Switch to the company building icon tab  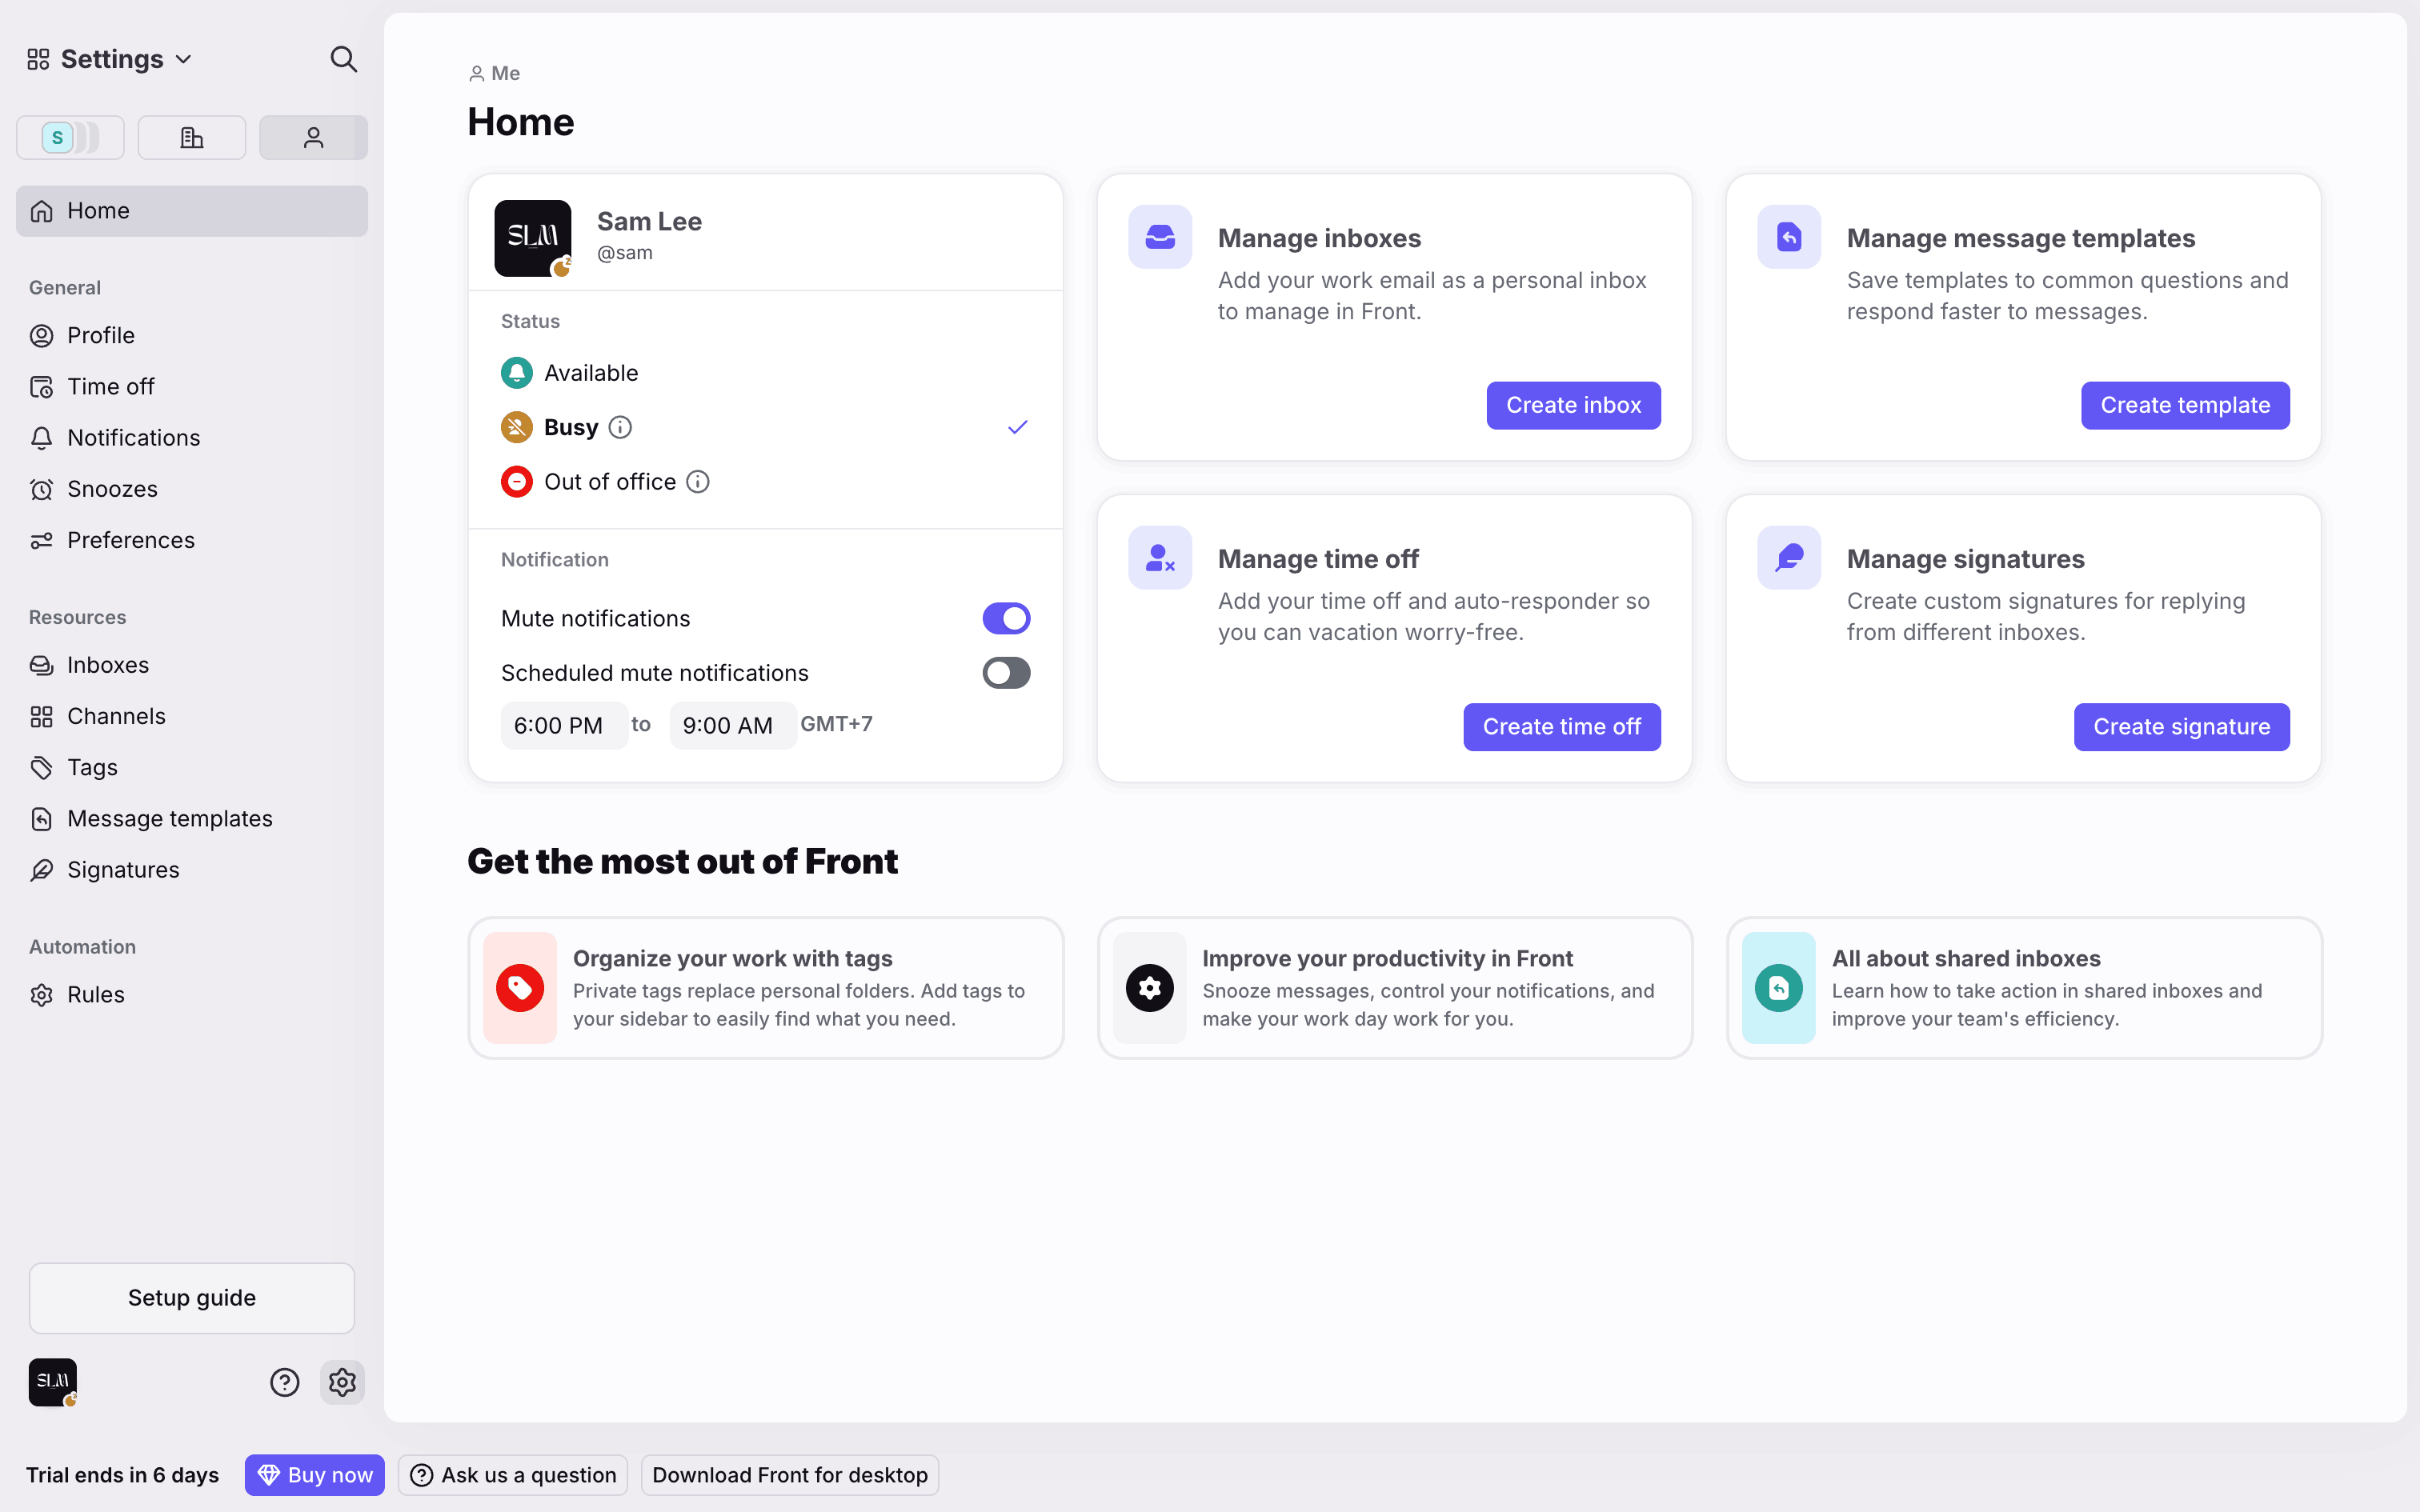click(x=191, y=137)
